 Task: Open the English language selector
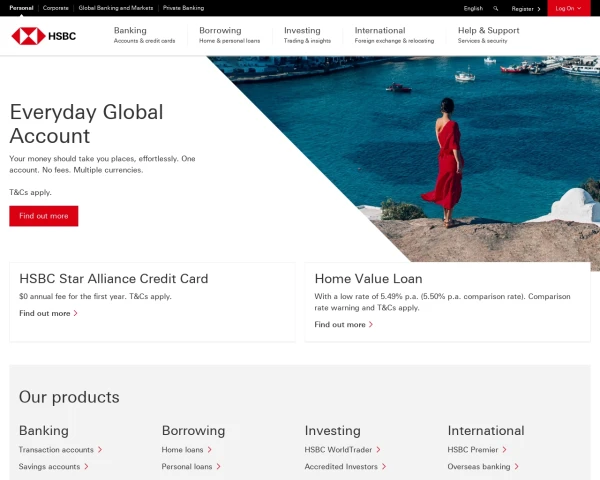point(473,8)
